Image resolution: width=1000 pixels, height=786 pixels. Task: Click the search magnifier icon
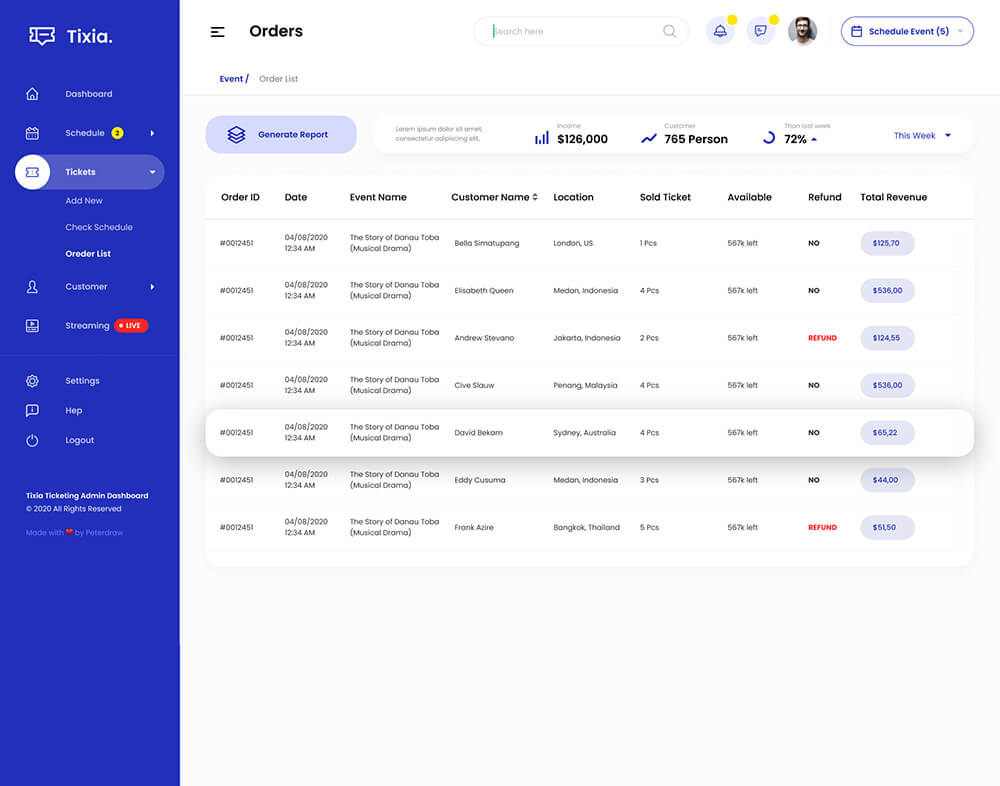tap(669, 31)
